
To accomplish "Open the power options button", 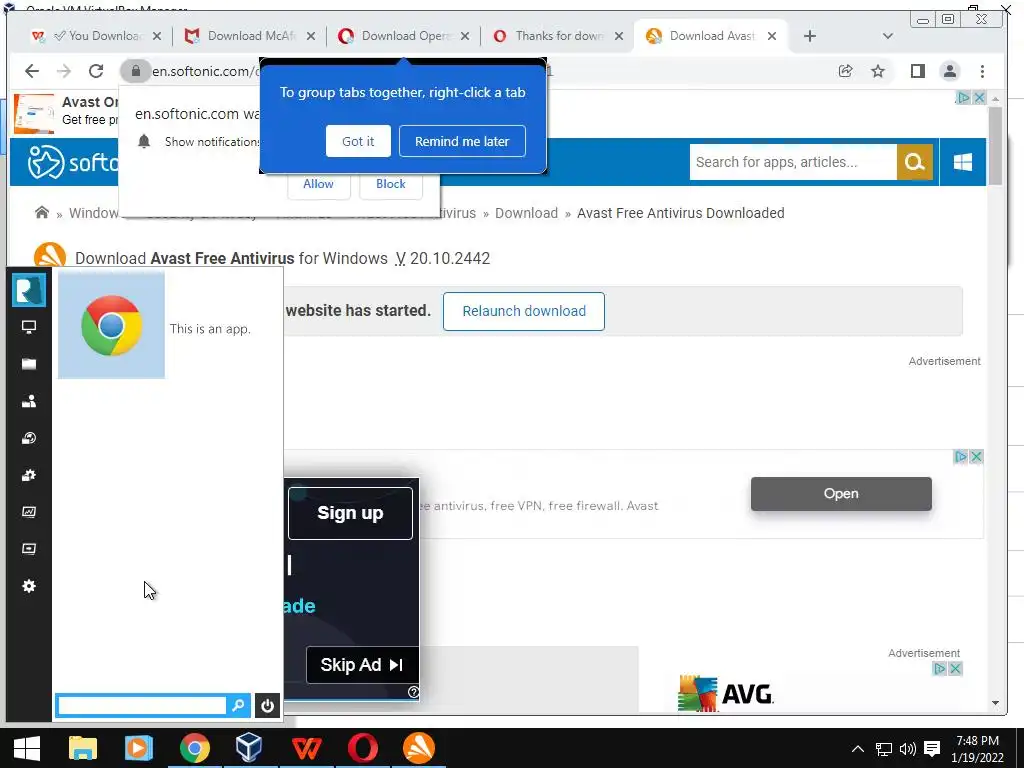I will tap(267, 705).
